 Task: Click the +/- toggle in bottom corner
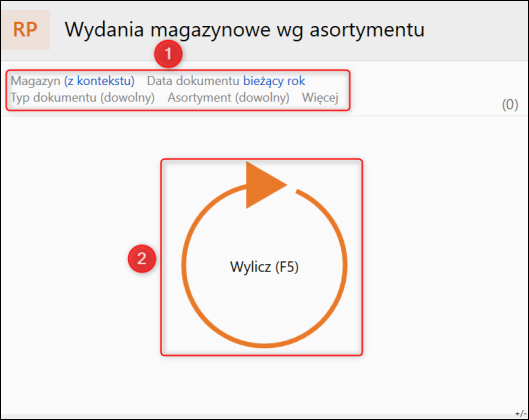[x=521, y=413]
